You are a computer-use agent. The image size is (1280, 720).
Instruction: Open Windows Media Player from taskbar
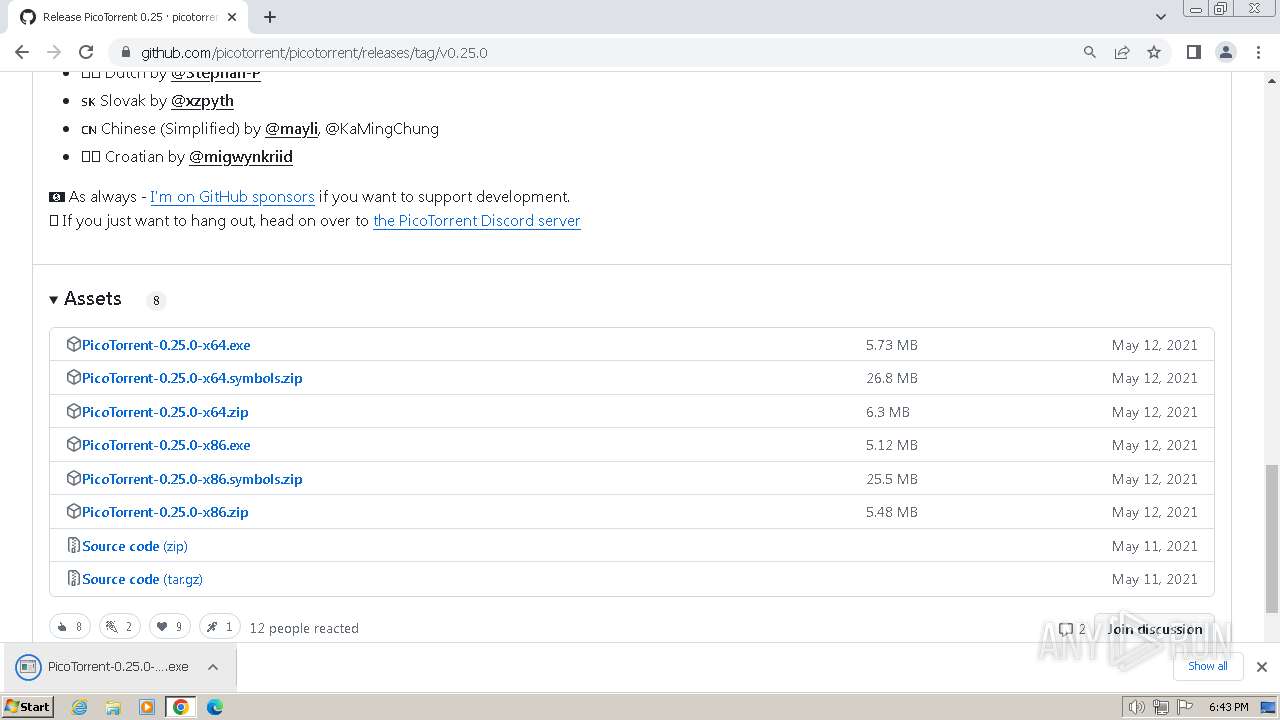pyautogui.click(x=147, y=707)
